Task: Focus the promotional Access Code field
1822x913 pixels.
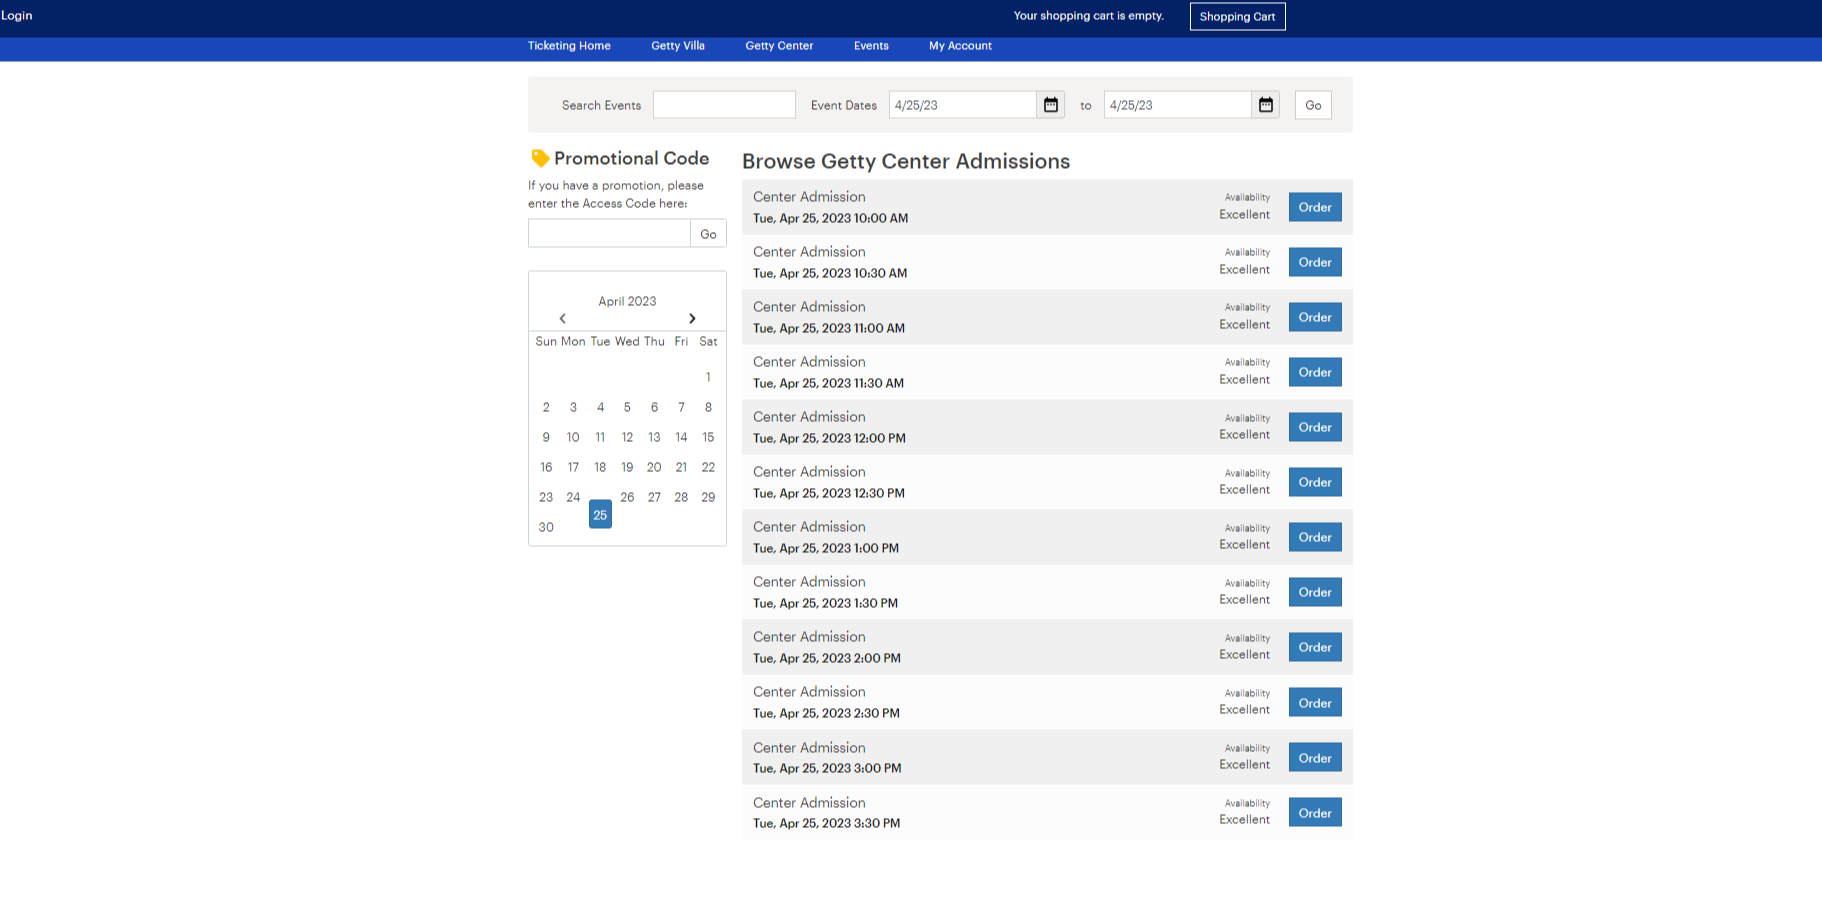Action: pyautogui.click(x=609, y=234)
